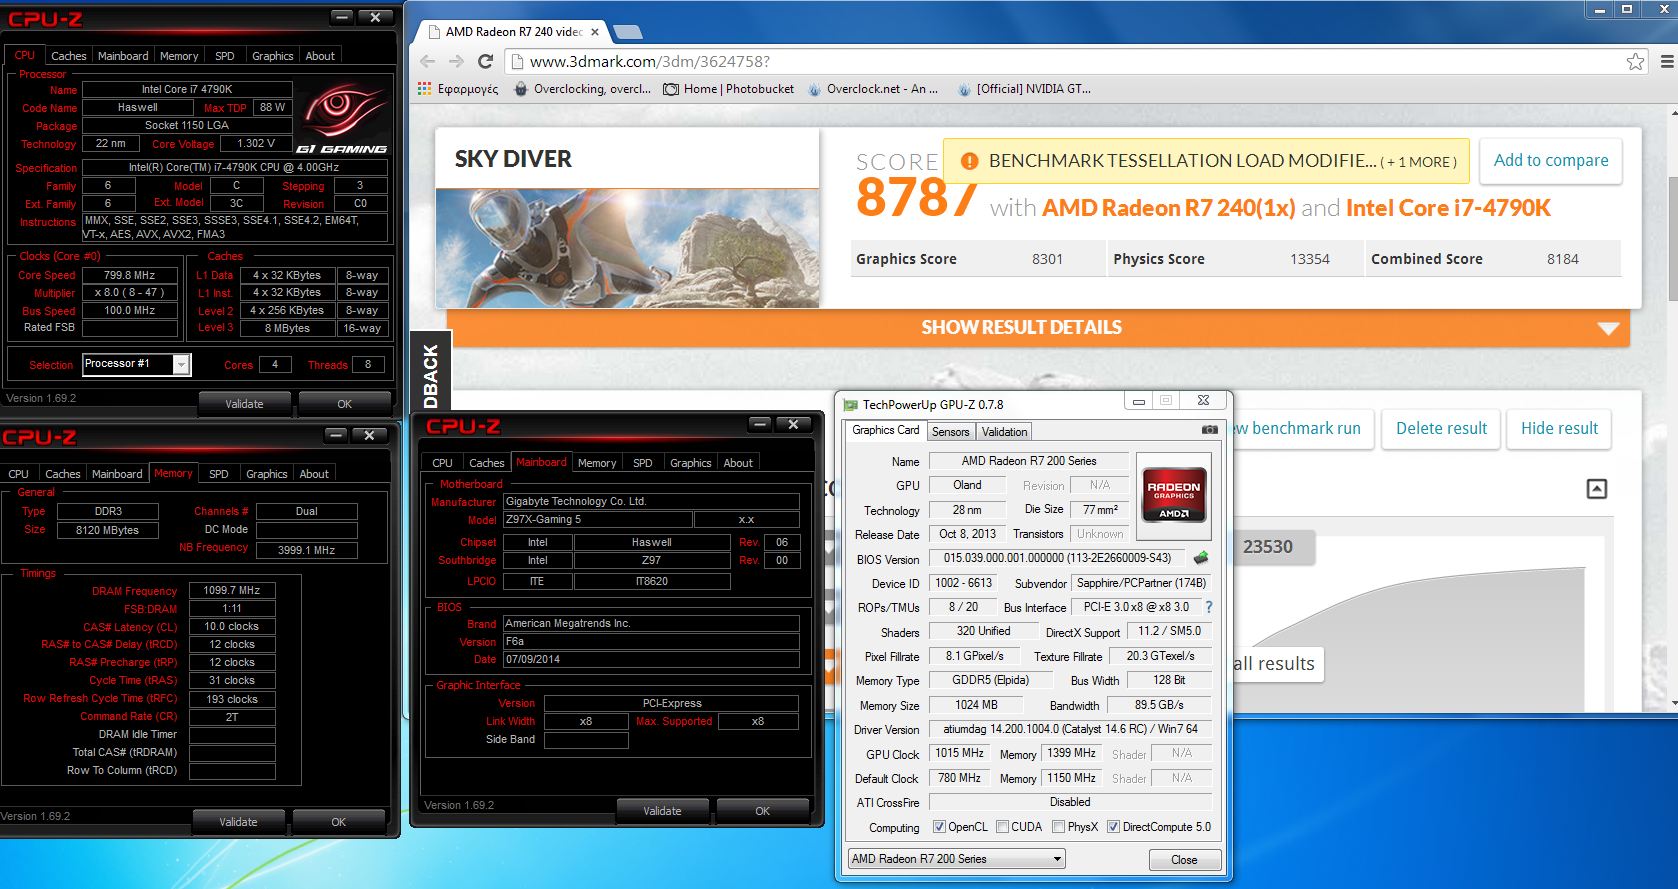Click the benchmark run button

coord(1301,428)
